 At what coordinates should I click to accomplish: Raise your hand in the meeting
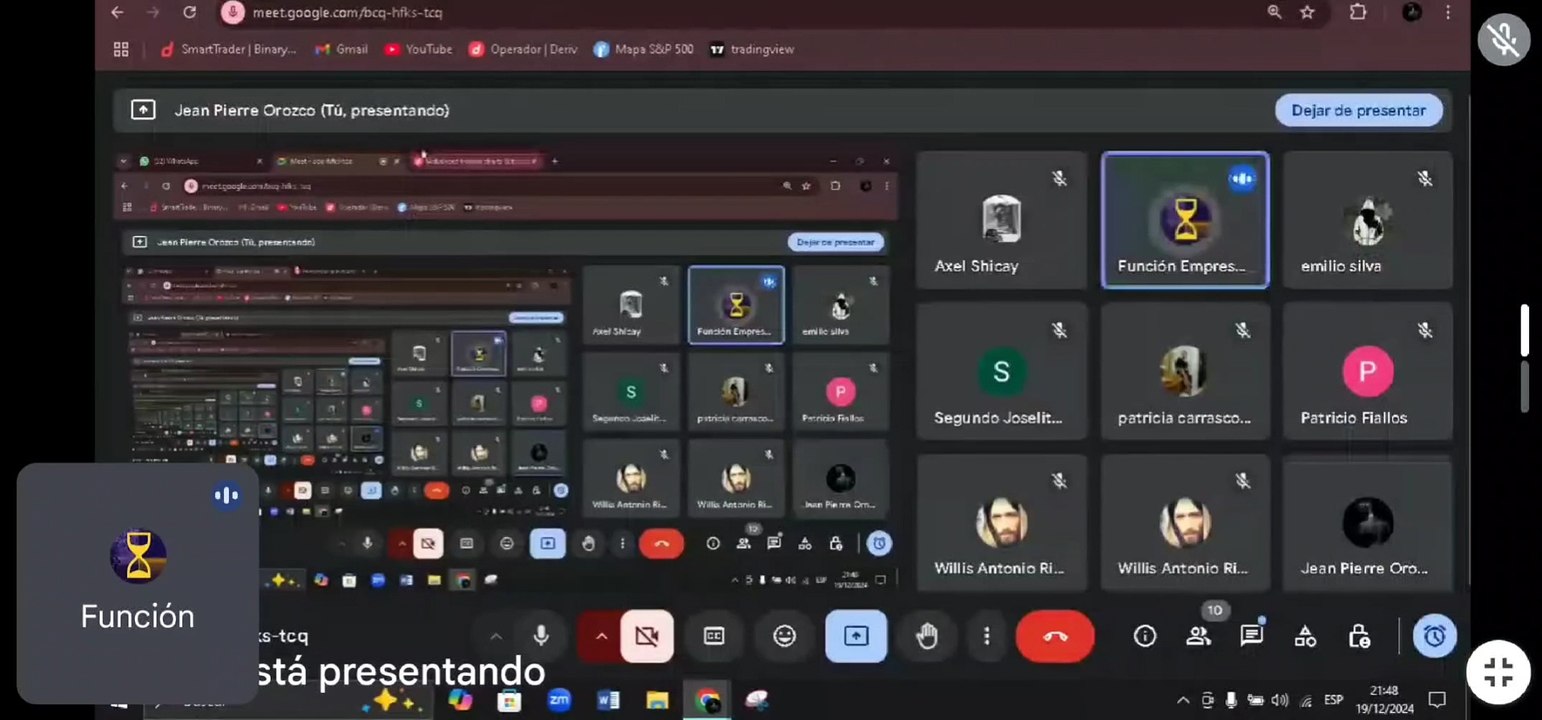927,636
